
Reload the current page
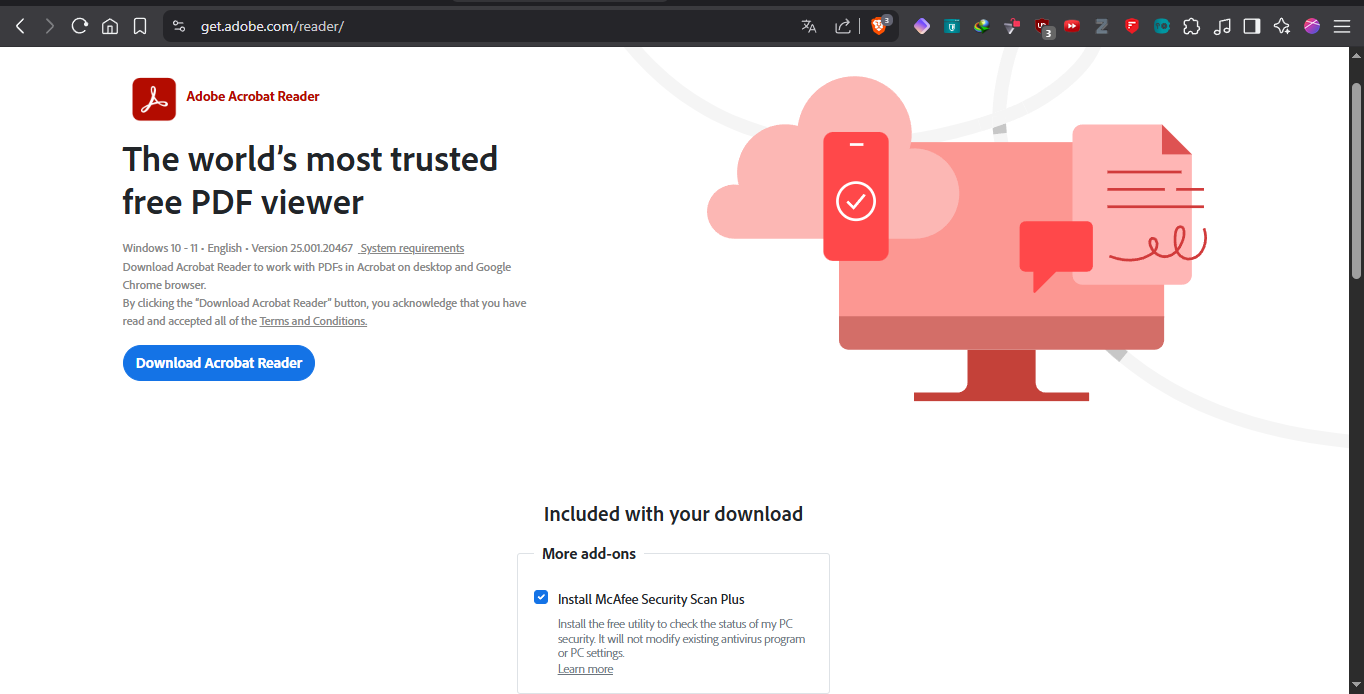point(79,26)
